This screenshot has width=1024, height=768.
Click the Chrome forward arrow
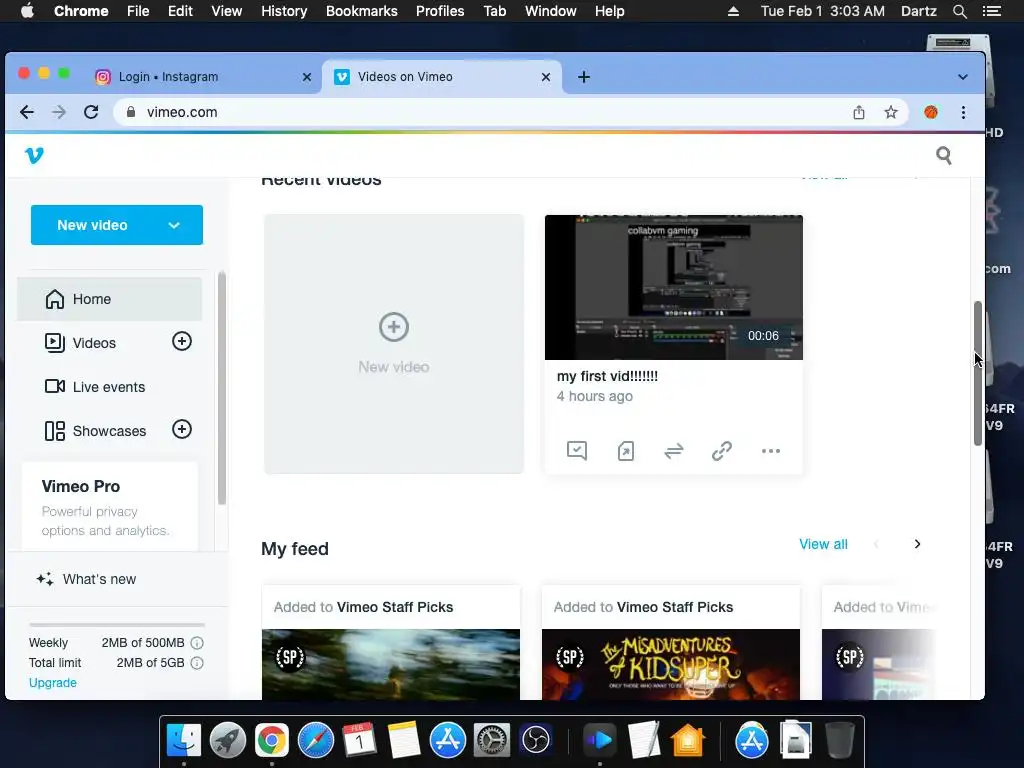59,112
